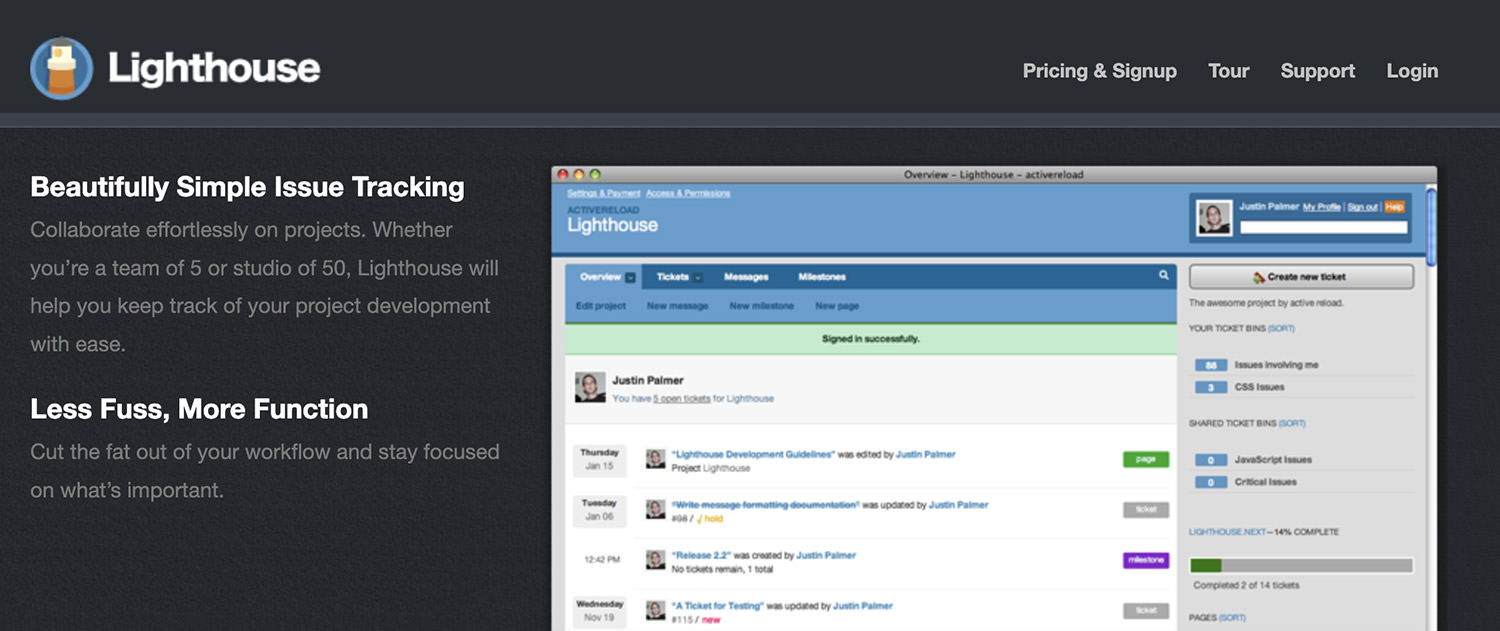1500x631 pixels.
Task: Open the Tour page
Action: point(1228,71)
